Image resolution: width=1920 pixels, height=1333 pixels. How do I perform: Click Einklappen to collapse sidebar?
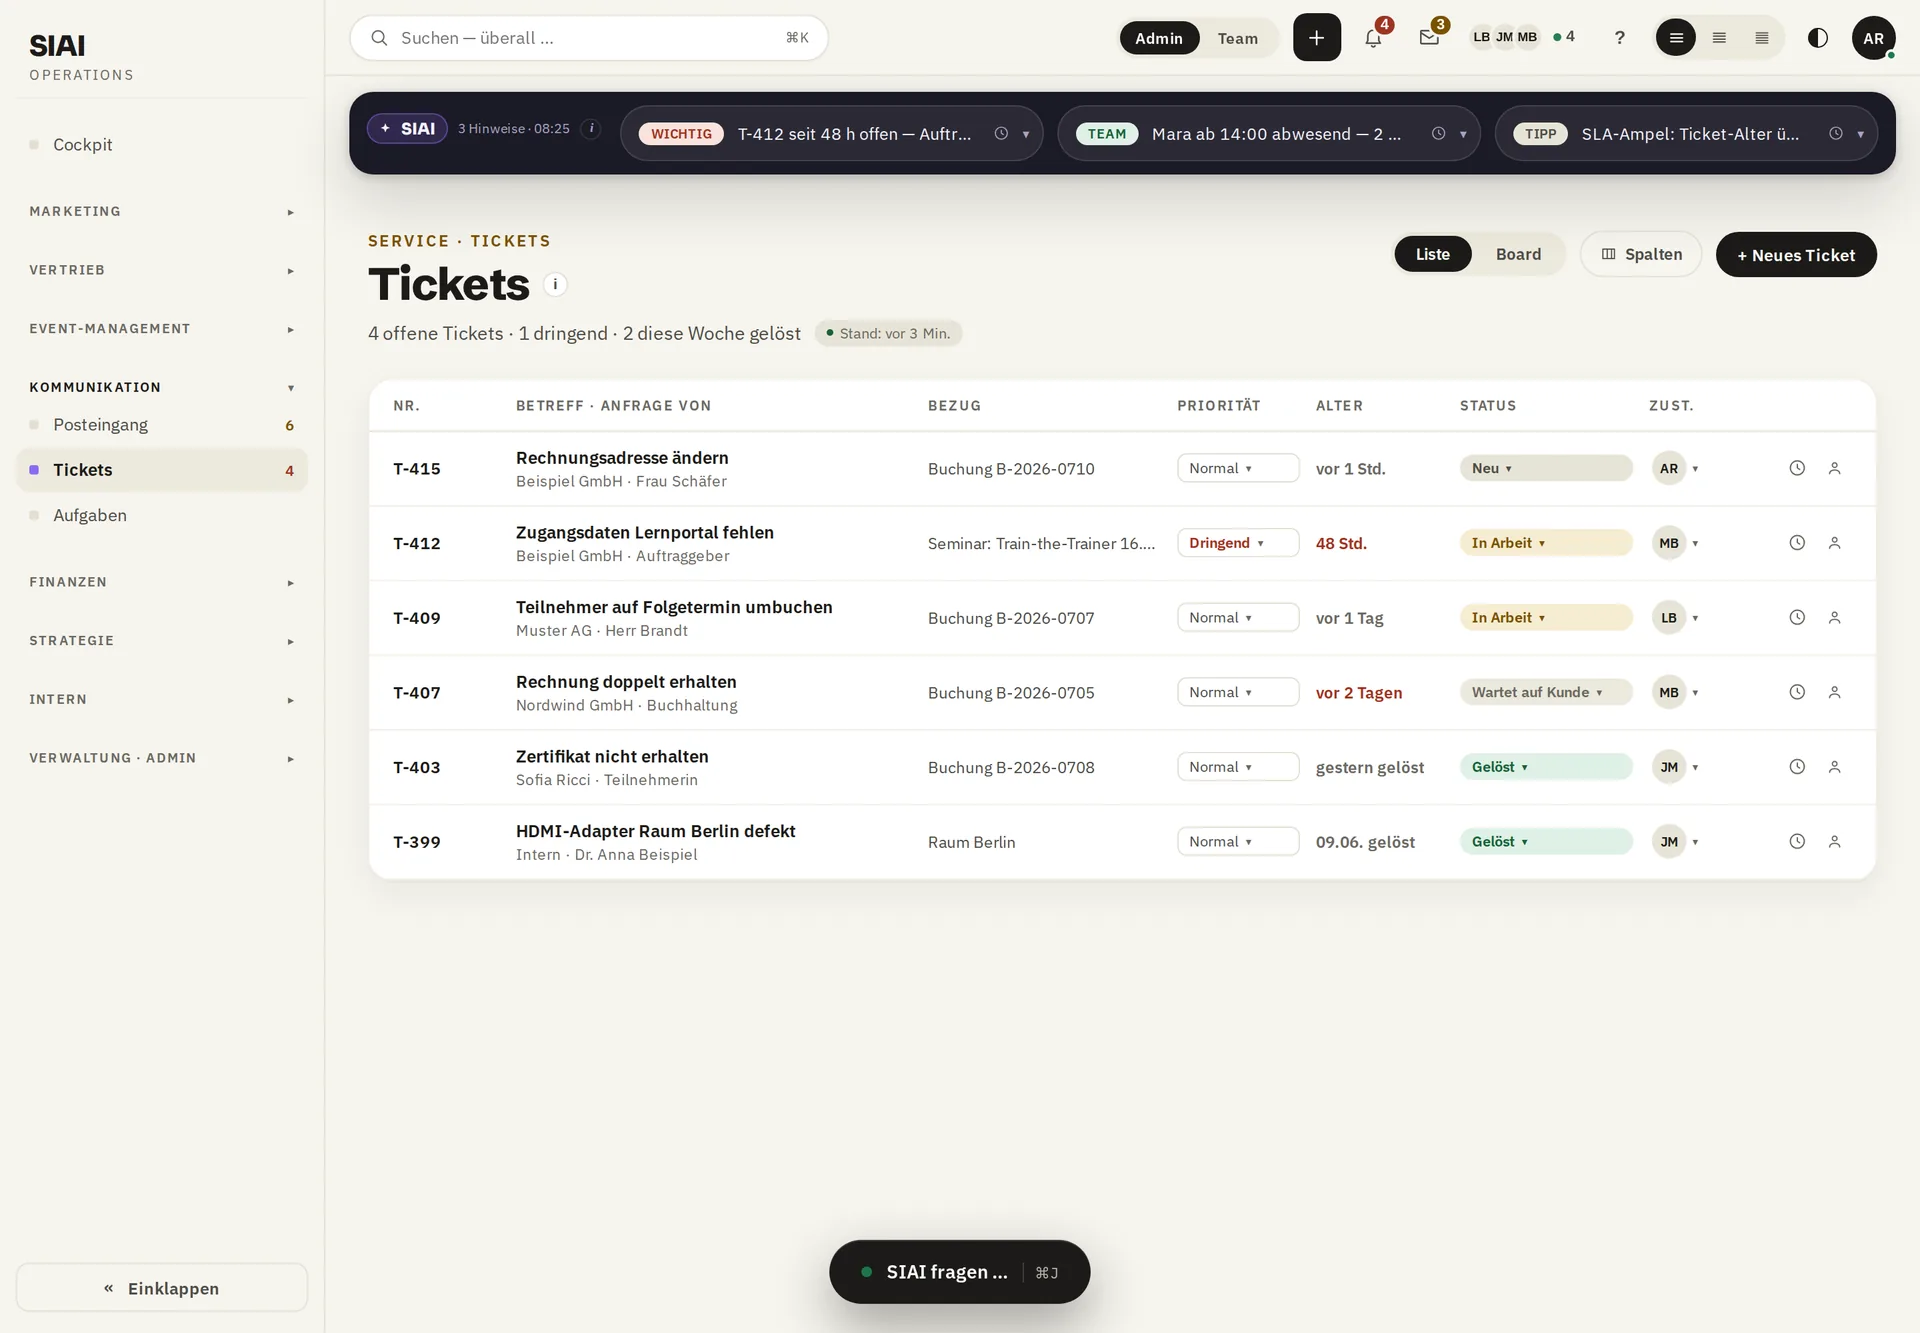(162, 1288)
